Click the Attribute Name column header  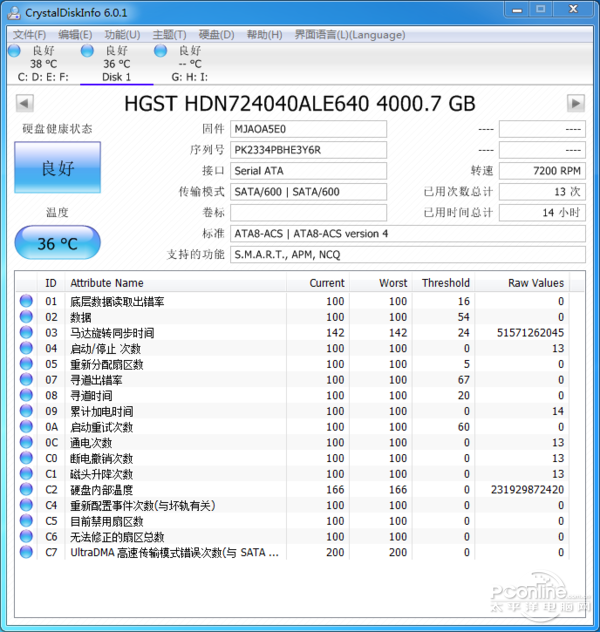pos(175,283)
